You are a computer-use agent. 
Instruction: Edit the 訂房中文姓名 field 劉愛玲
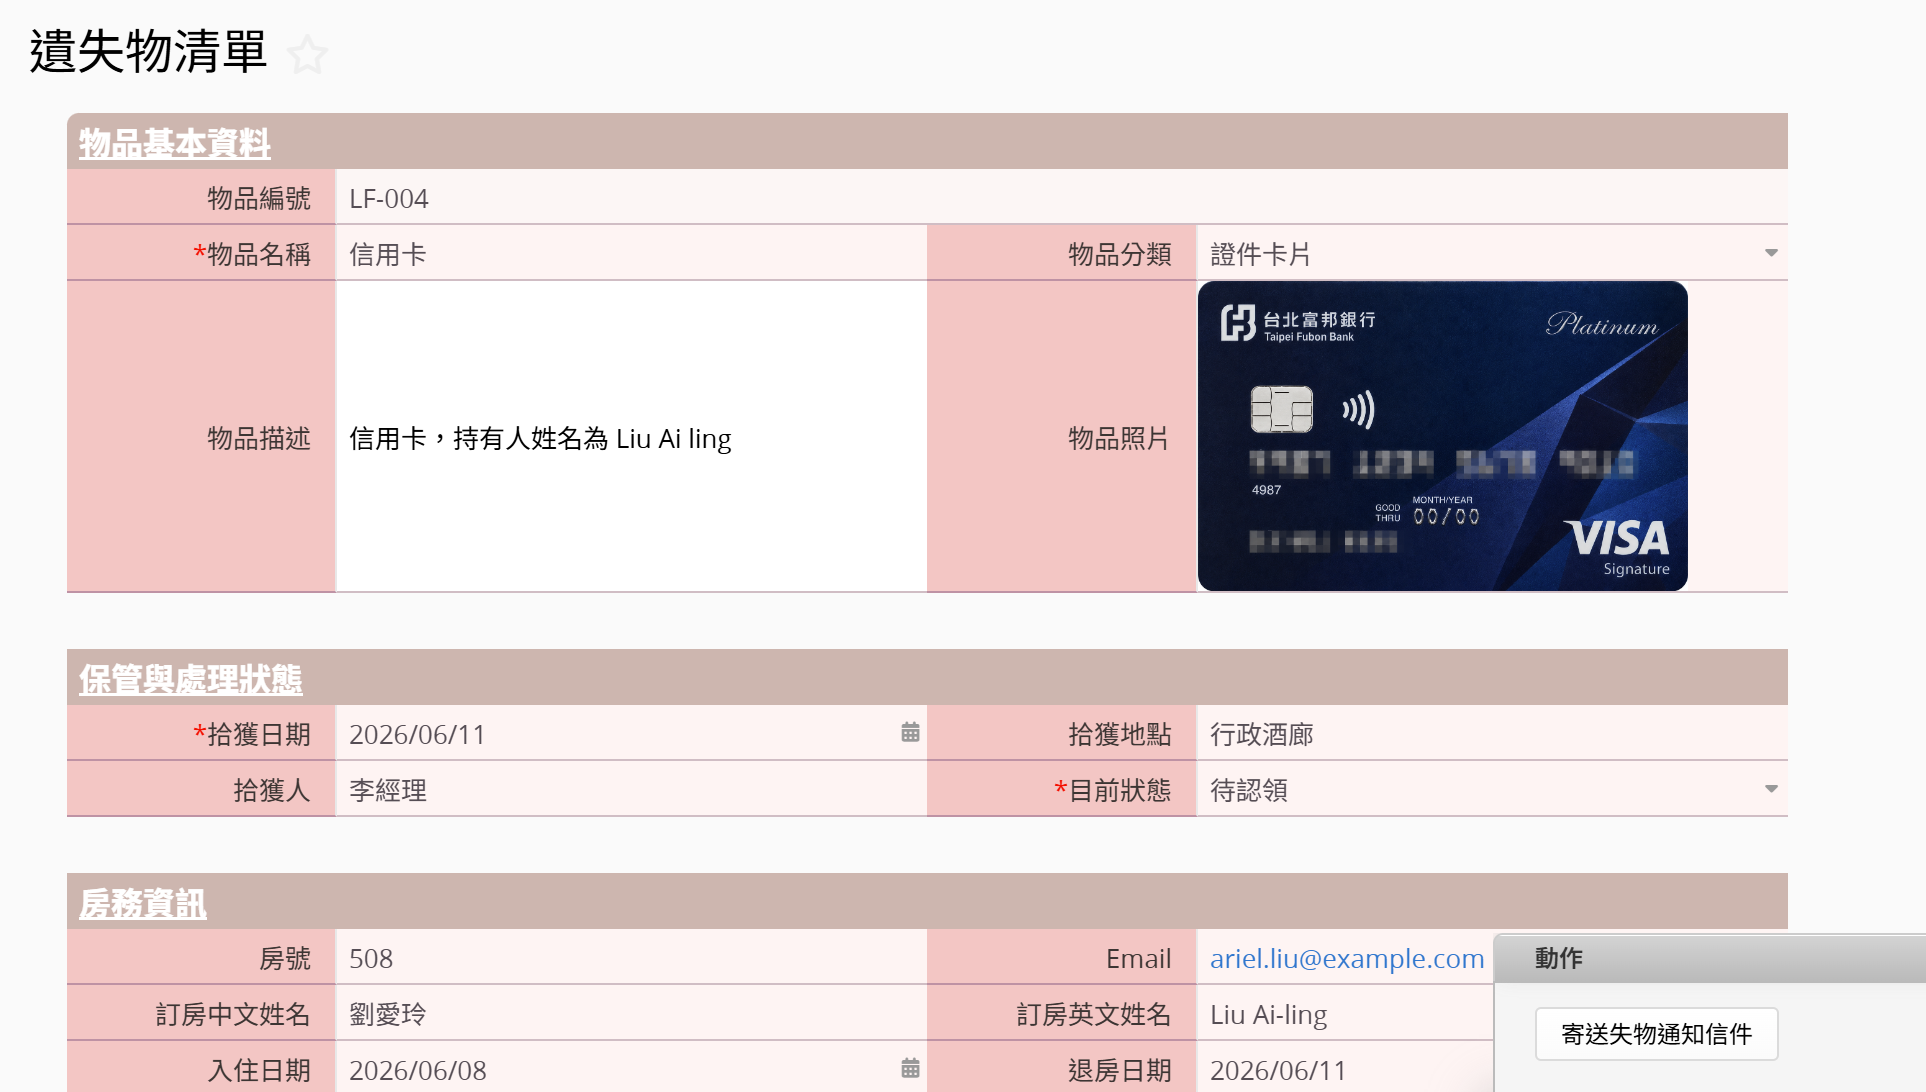[x=631, y=1014]
